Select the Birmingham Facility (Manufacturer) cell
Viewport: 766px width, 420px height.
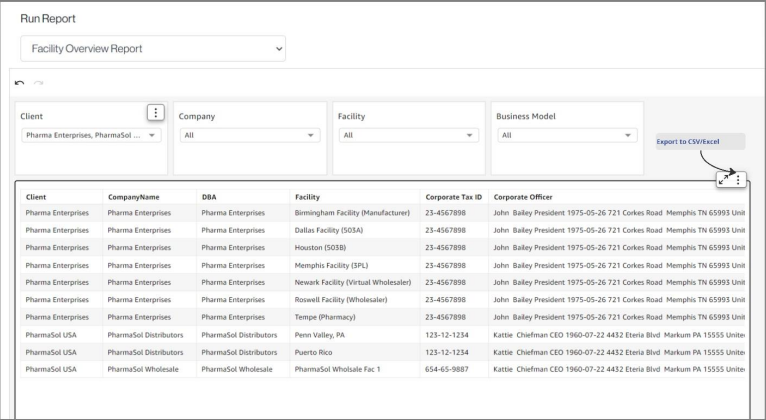(352, 213)
